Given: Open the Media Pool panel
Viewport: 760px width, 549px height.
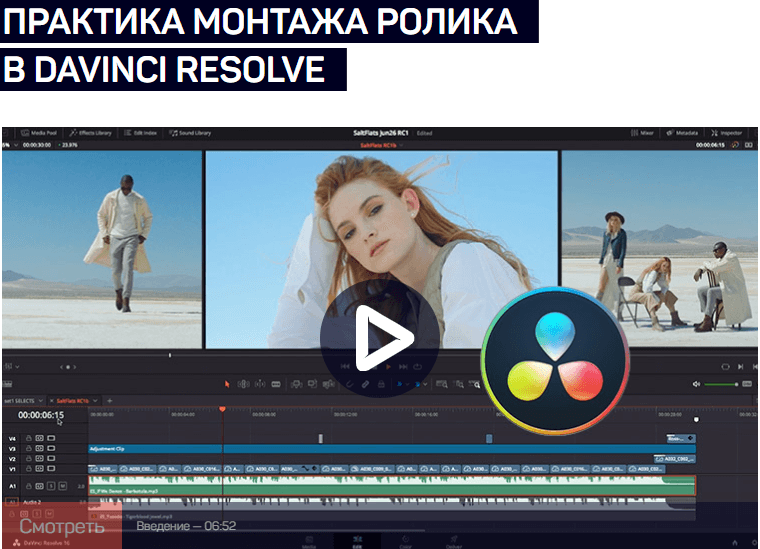Looking at the screenshot, I should click(39, 133).
